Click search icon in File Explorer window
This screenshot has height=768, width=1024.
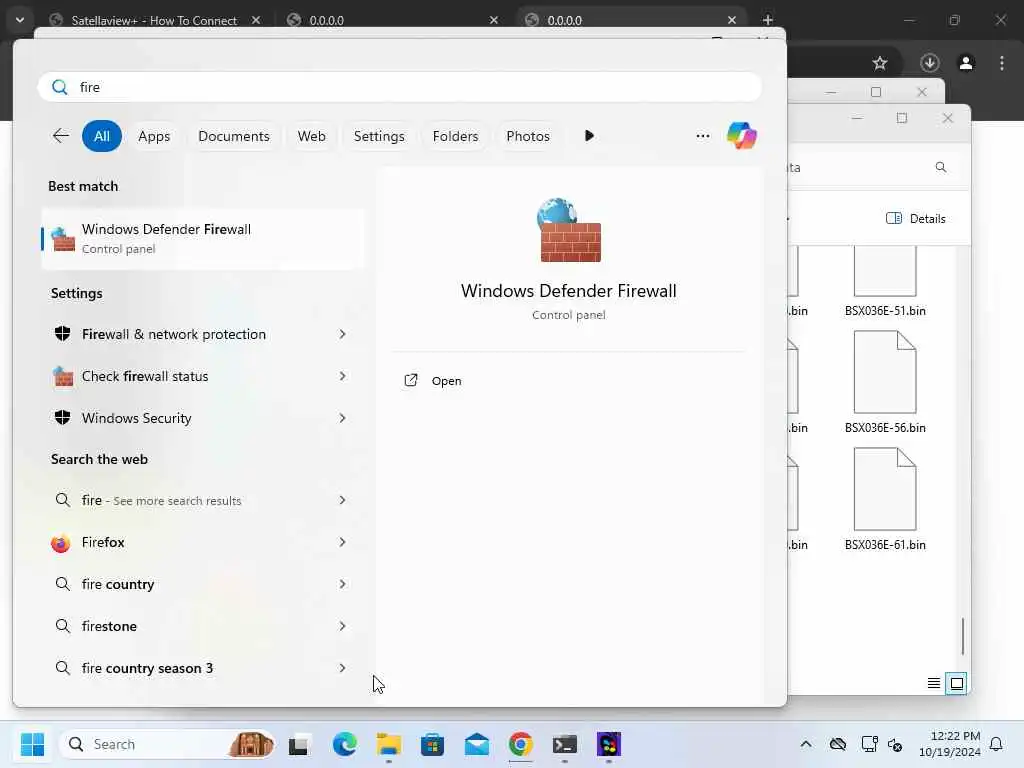[x=940, y=167]
